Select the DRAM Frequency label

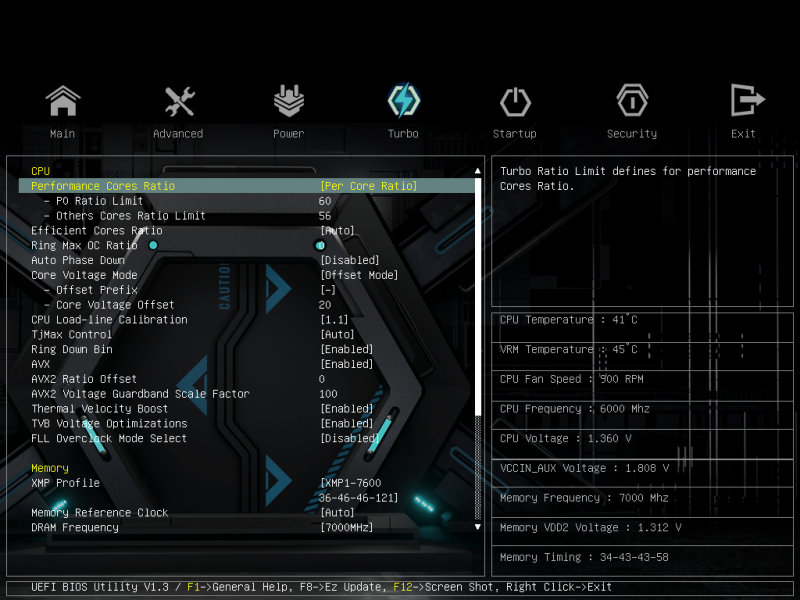75,528
